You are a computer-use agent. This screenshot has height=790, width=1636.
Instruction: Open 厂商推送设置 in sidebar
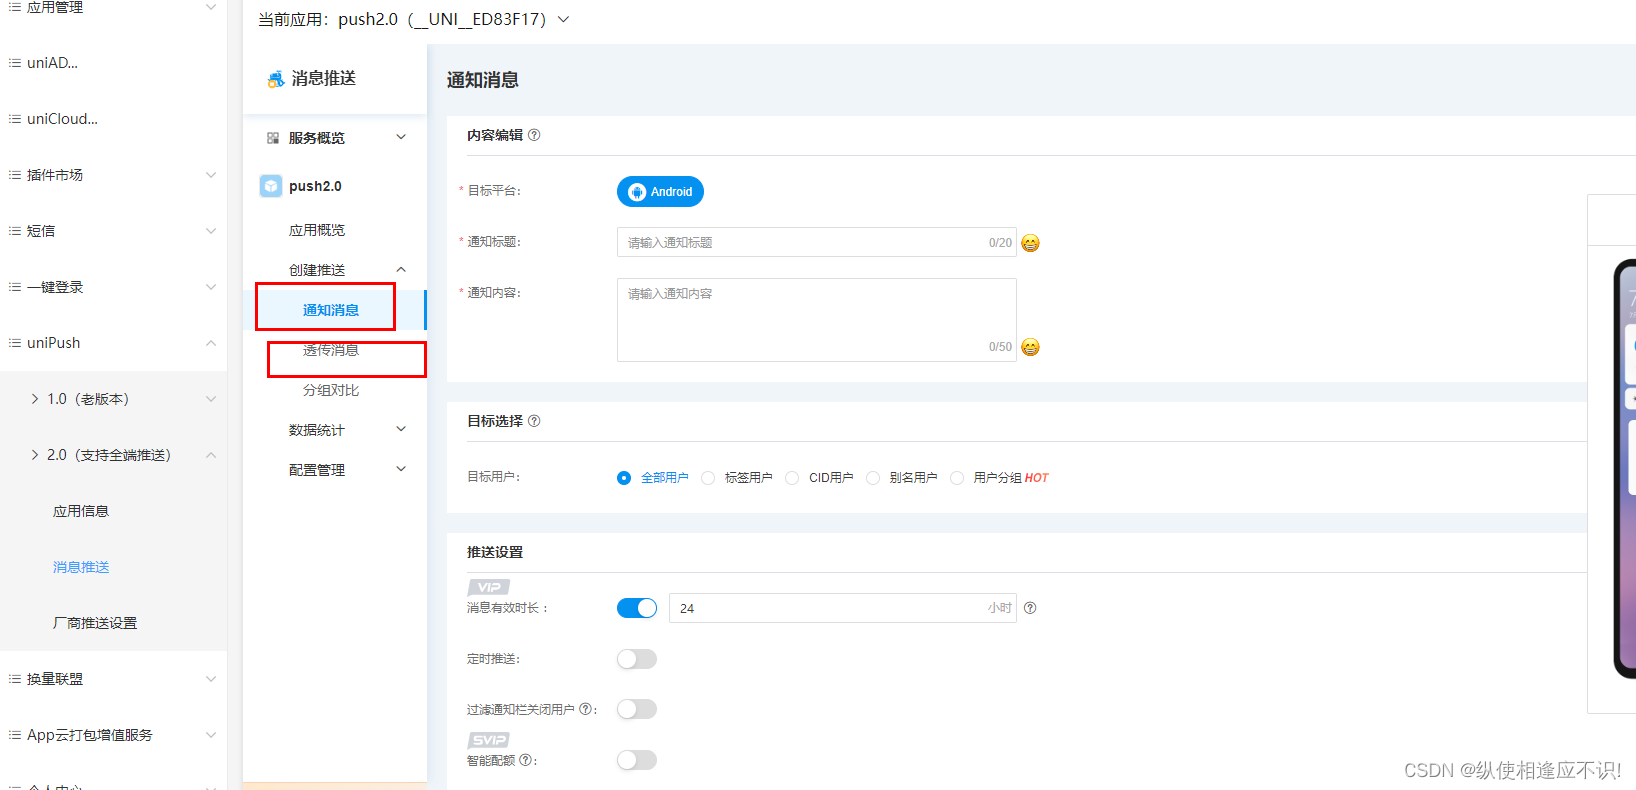tap(95, 623)
